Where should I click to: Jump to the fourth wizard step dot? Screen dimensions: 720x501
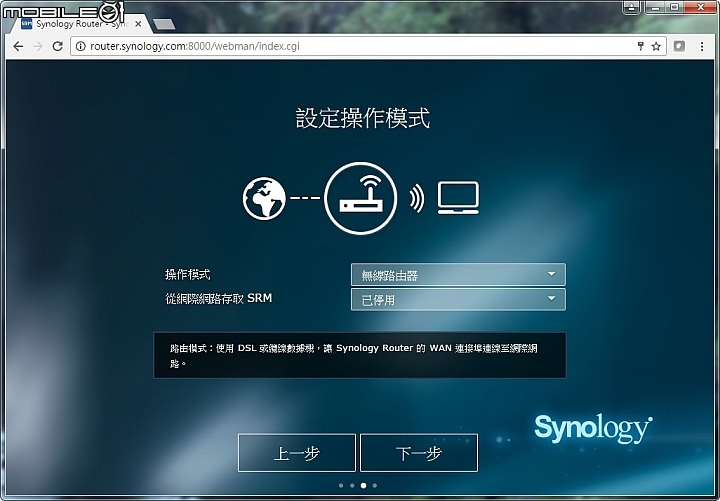[375, 485]
